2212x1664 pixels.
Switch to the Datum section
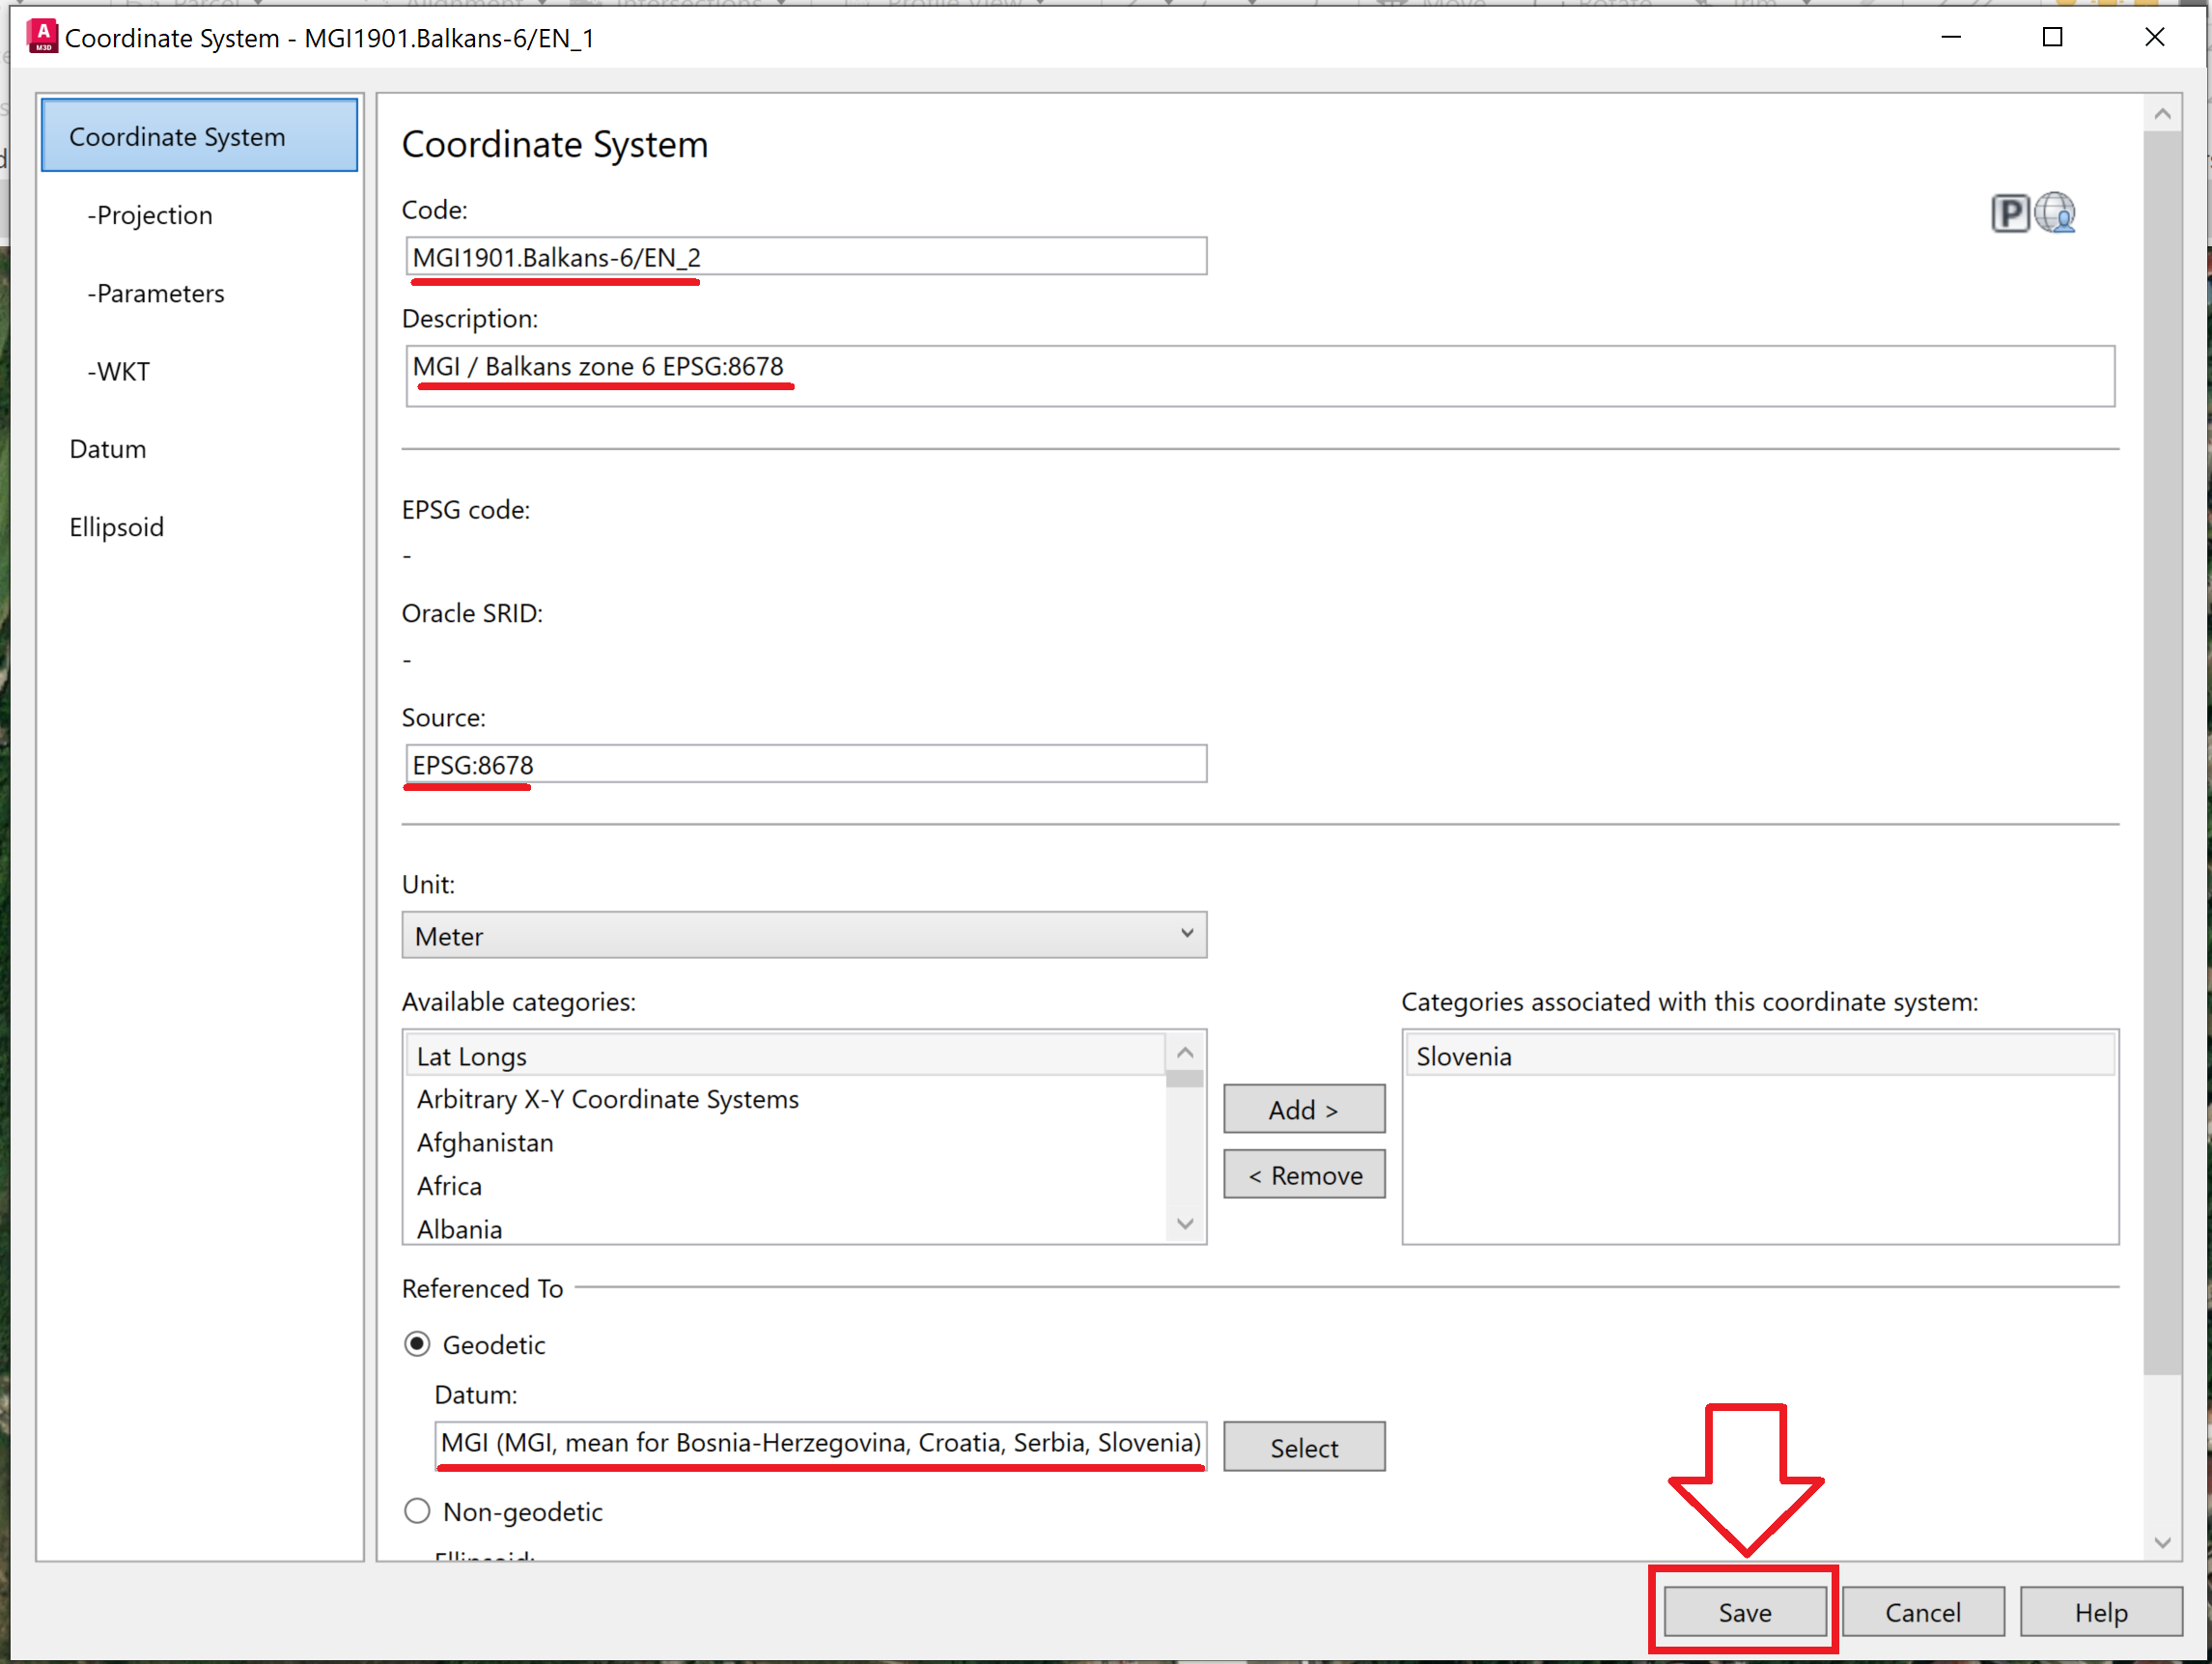click(x=108, y=449)
